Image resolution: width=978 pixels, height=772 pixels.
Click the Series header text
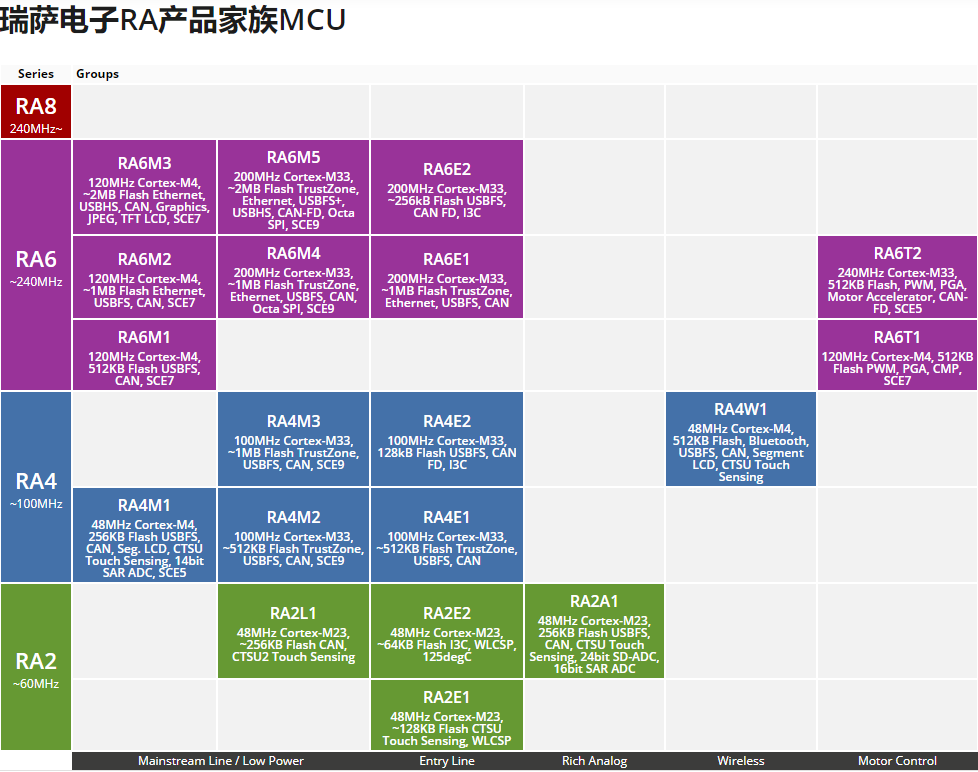tap(36, 74)
